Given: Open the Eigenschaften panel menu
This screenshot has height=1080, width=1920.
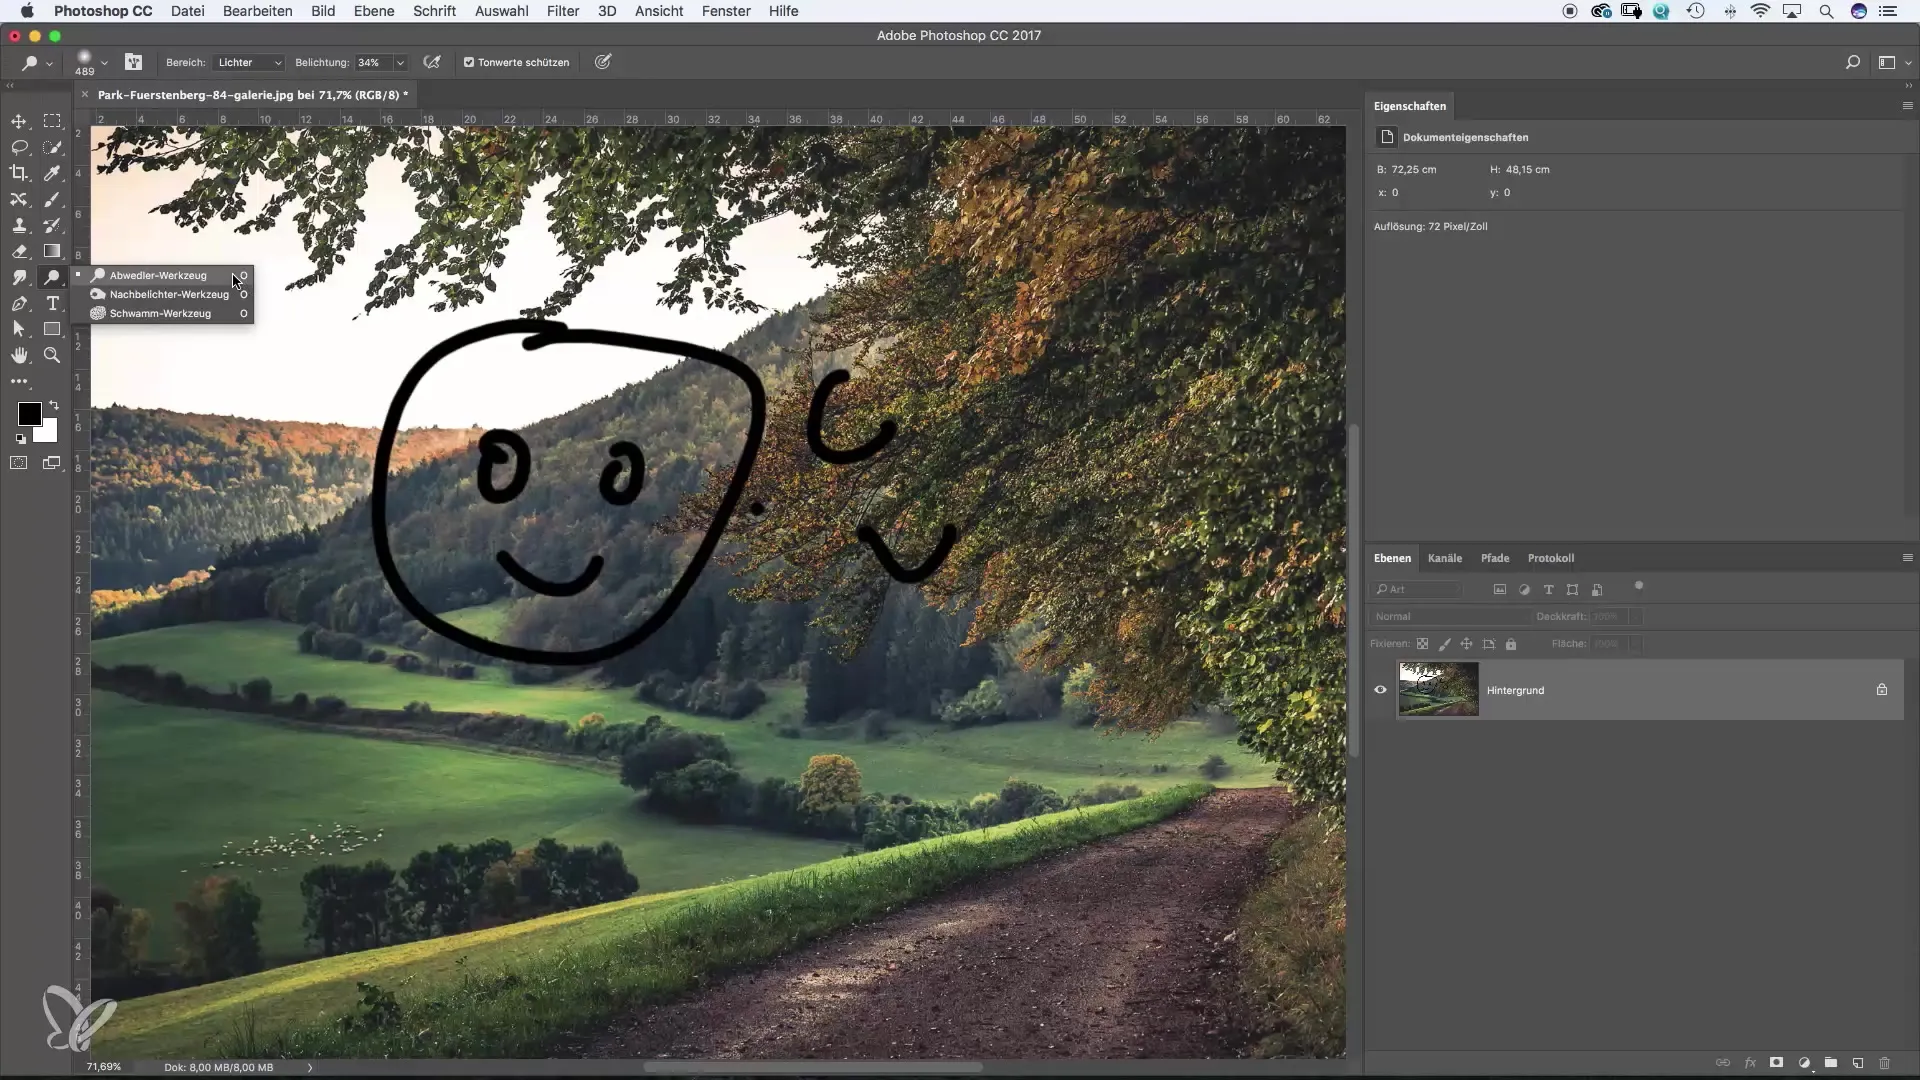Looking at the screenshot, I should pos(1907,106).
